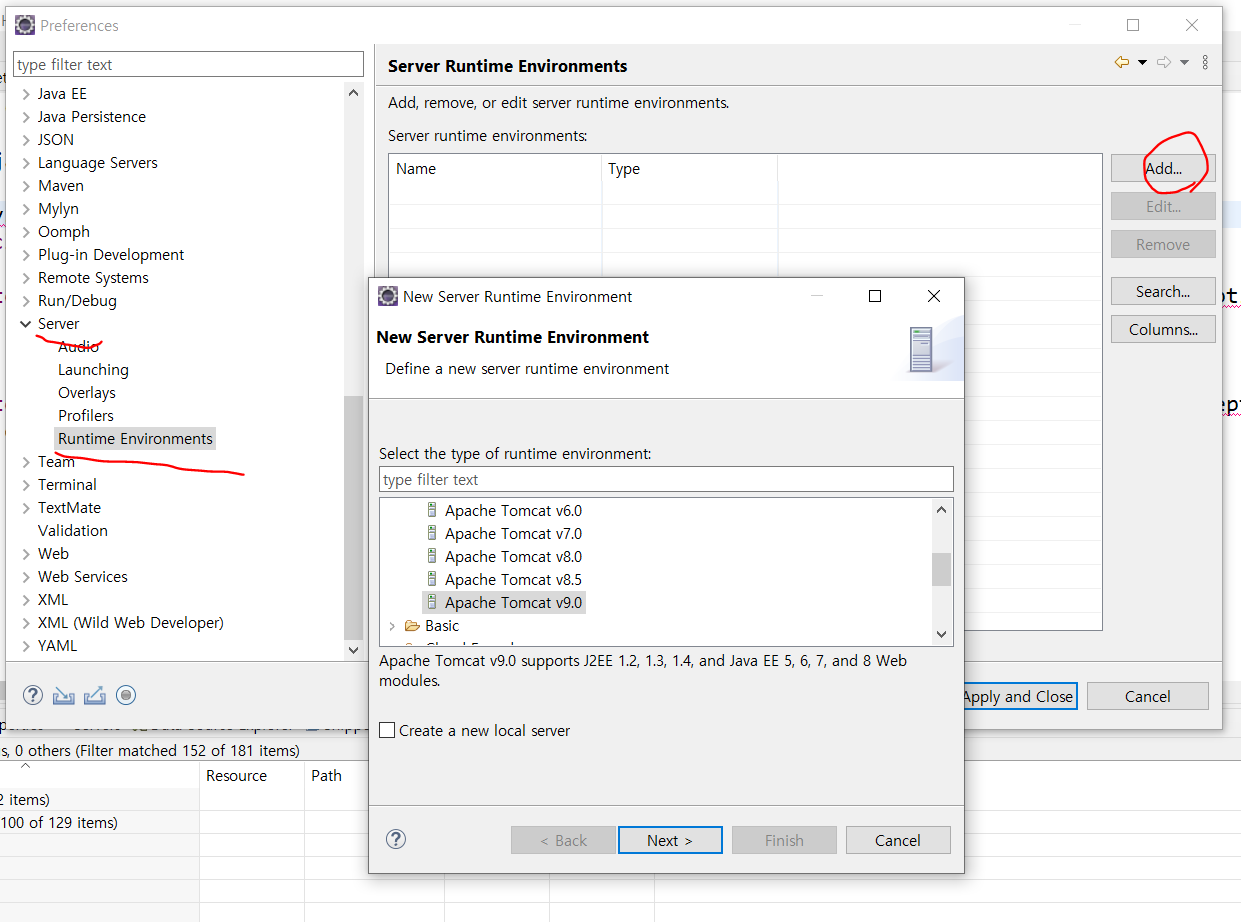This screenshot has height=922, width=1241.
Task: Click the forward navigation arrow icon
Action: click(1164, 63)
